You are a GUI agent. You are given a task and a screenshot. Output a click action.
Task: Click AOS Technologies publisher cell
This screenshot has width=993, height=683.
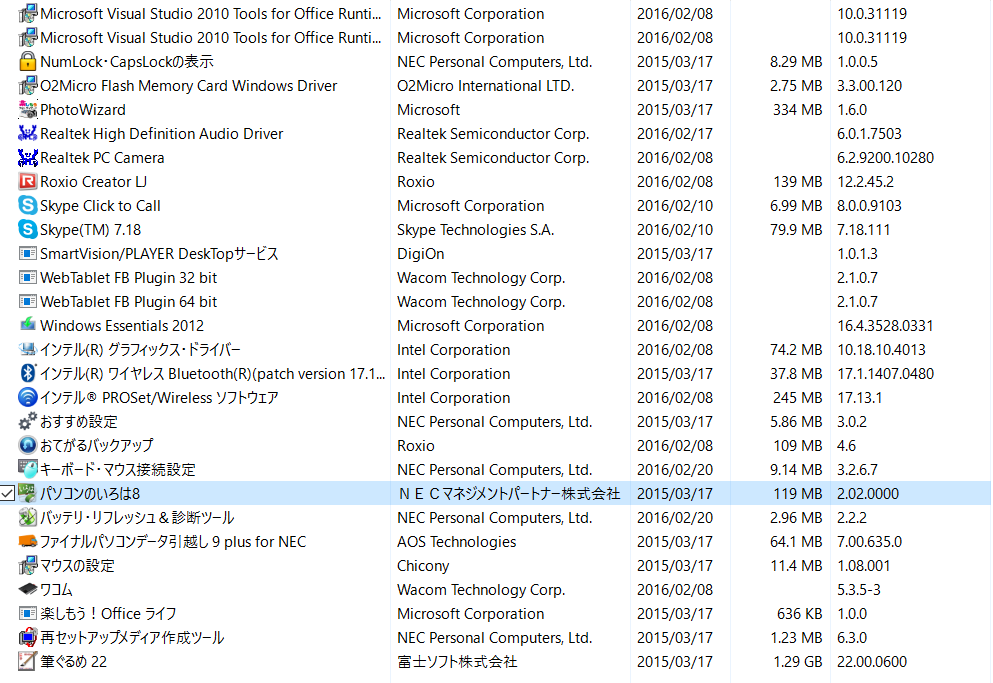pos(457,542)
